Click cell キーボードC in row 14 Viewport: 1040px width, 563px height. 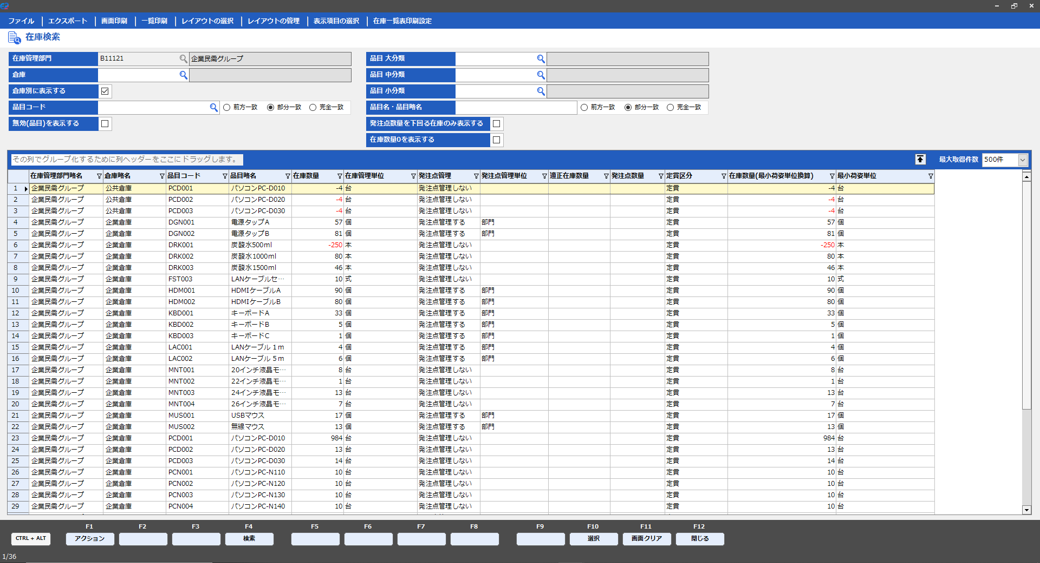(260, 336)
